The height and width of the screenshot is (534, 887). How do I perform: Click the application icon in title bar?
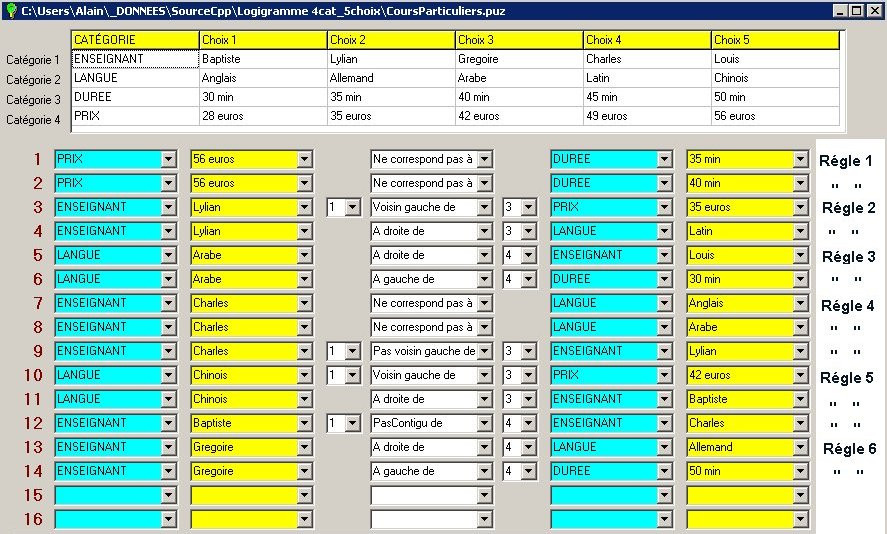click(x=11, y=10)
